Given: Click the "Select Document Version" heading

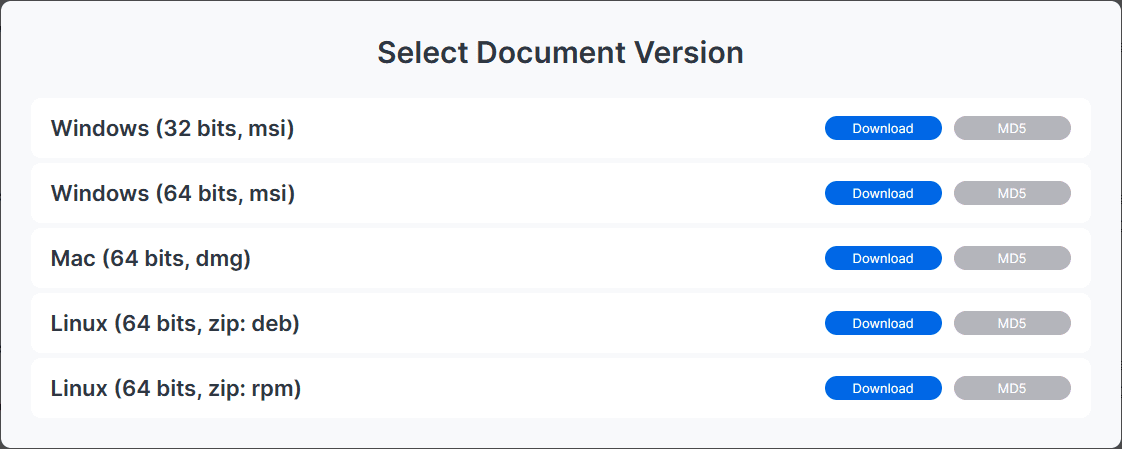Looking at the screenshot, I should tap(560, 52).
